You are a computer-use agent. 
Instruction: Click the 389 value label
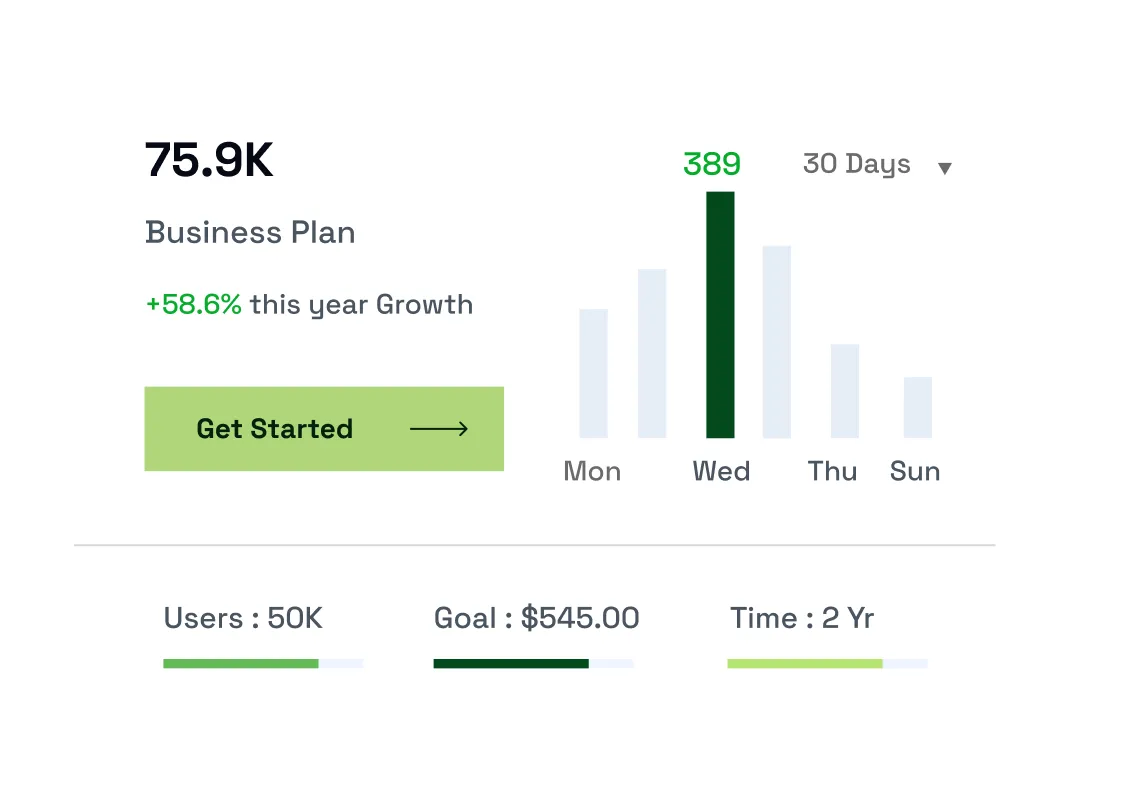(712, 164)
